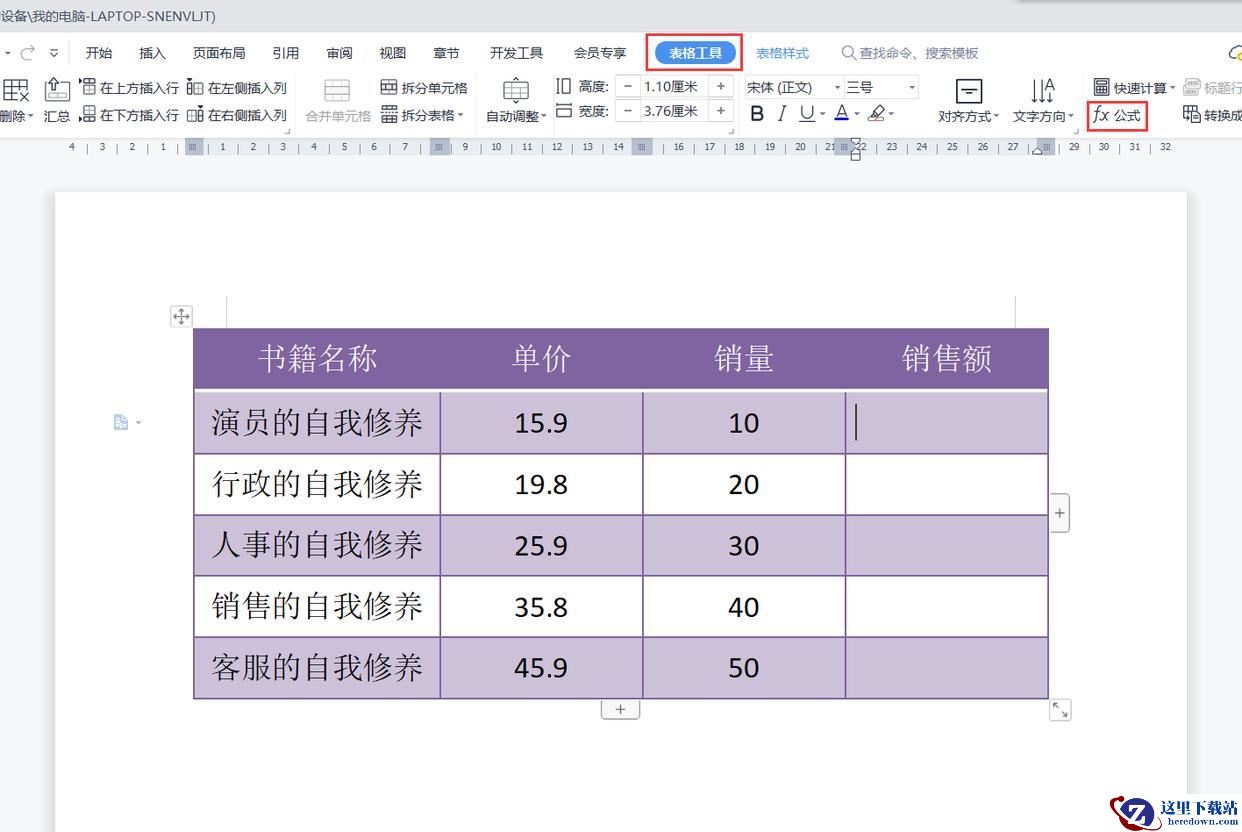Click the 汇总 summary icon
The width and height of the screenshot is (1242, 832).
click(x=57, y=100)
